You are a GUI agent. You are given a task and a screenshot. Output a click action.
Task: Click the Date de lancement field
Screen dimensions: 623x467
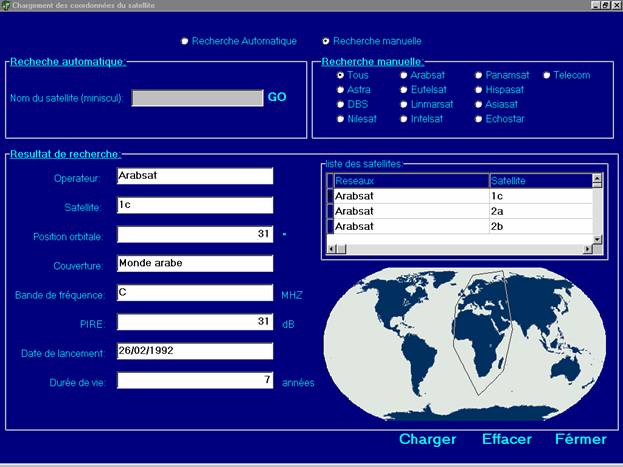195,351
